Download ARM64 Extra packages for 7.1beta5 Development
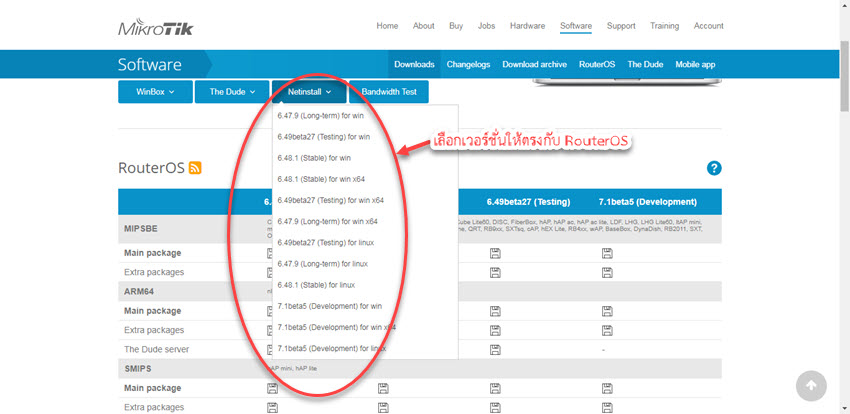The image size is (850, 414). tap(607, 330)
